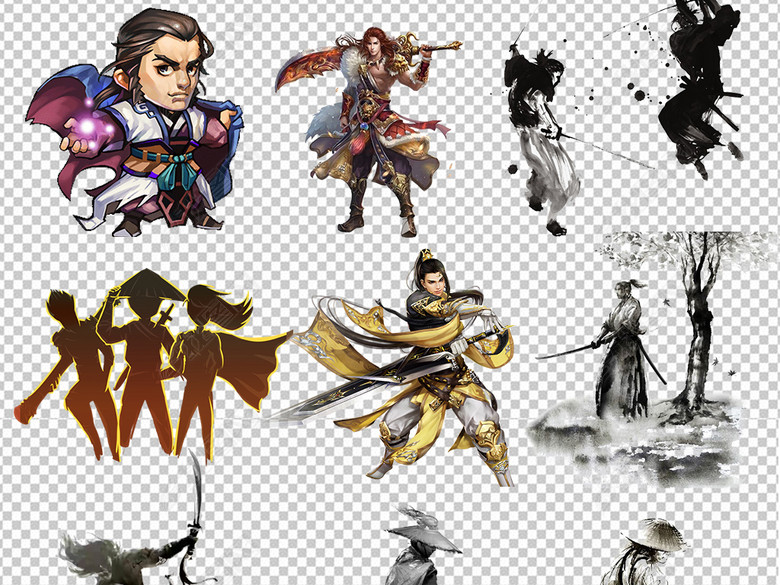Click the katana held by samurai near tree
Image resolution: width=780 pixels, height=585 pixels.
pyautogui.click(x=565, y=352)
